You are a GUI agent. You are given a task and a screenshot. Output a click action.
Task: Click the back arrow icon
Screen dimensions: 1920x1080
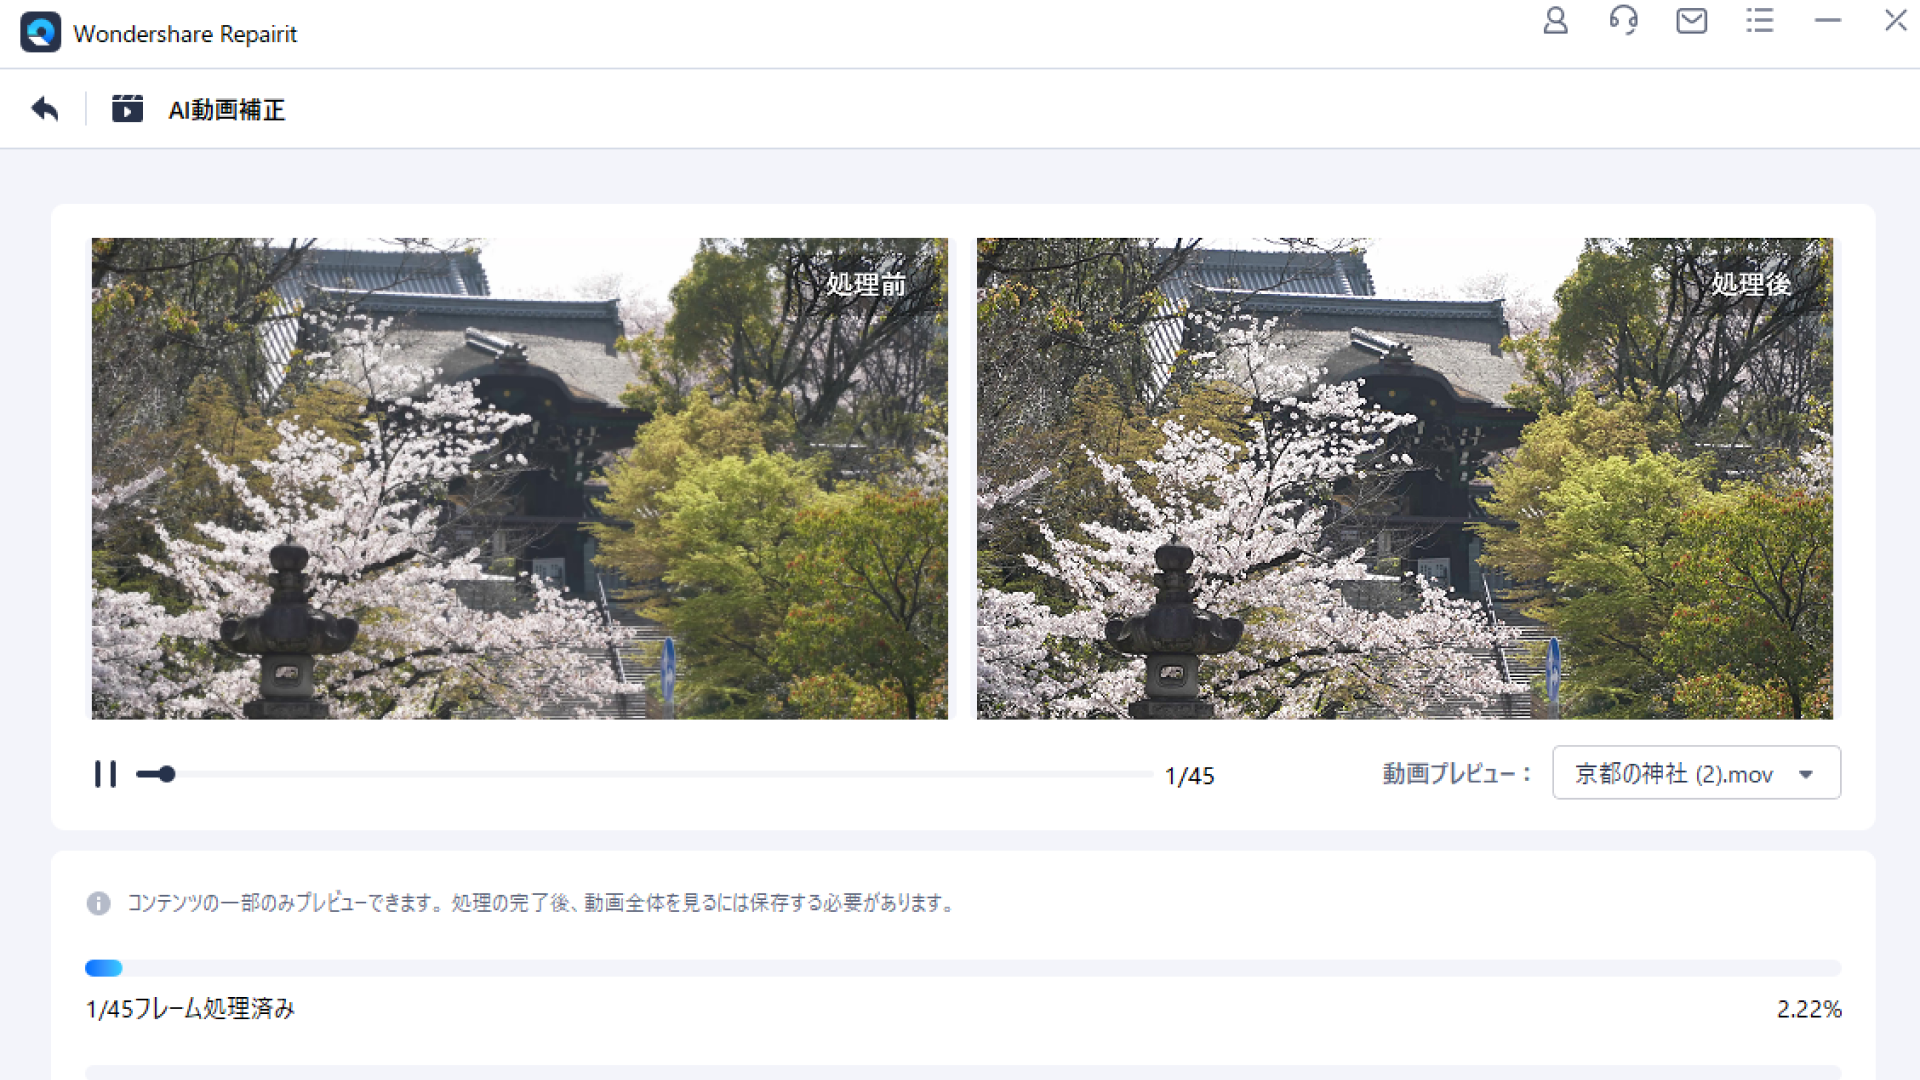point(45,109)
